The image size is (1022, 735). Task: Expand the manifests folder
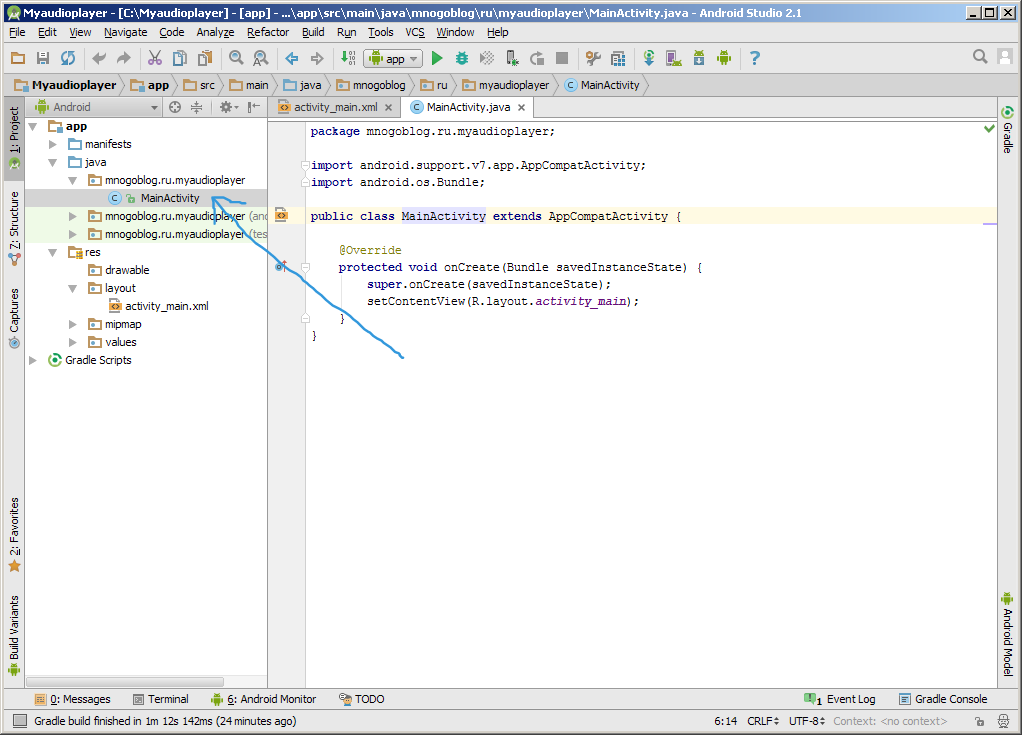(51, 143)
